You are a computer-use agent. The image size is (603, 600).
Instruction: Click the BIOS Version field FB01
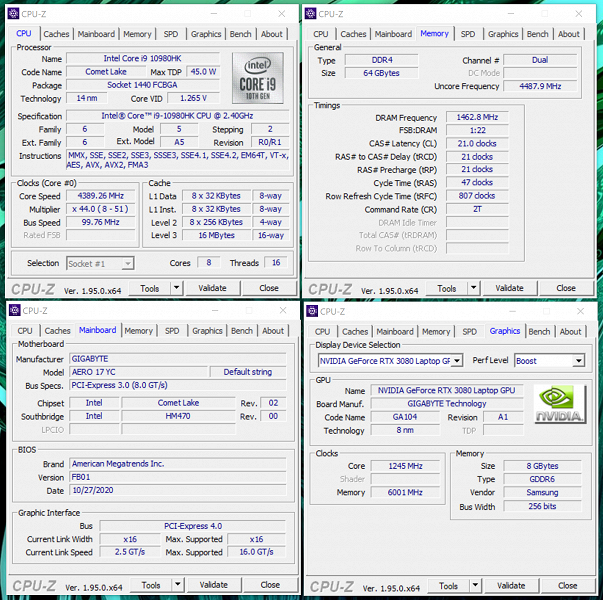[x=178, y=477]
